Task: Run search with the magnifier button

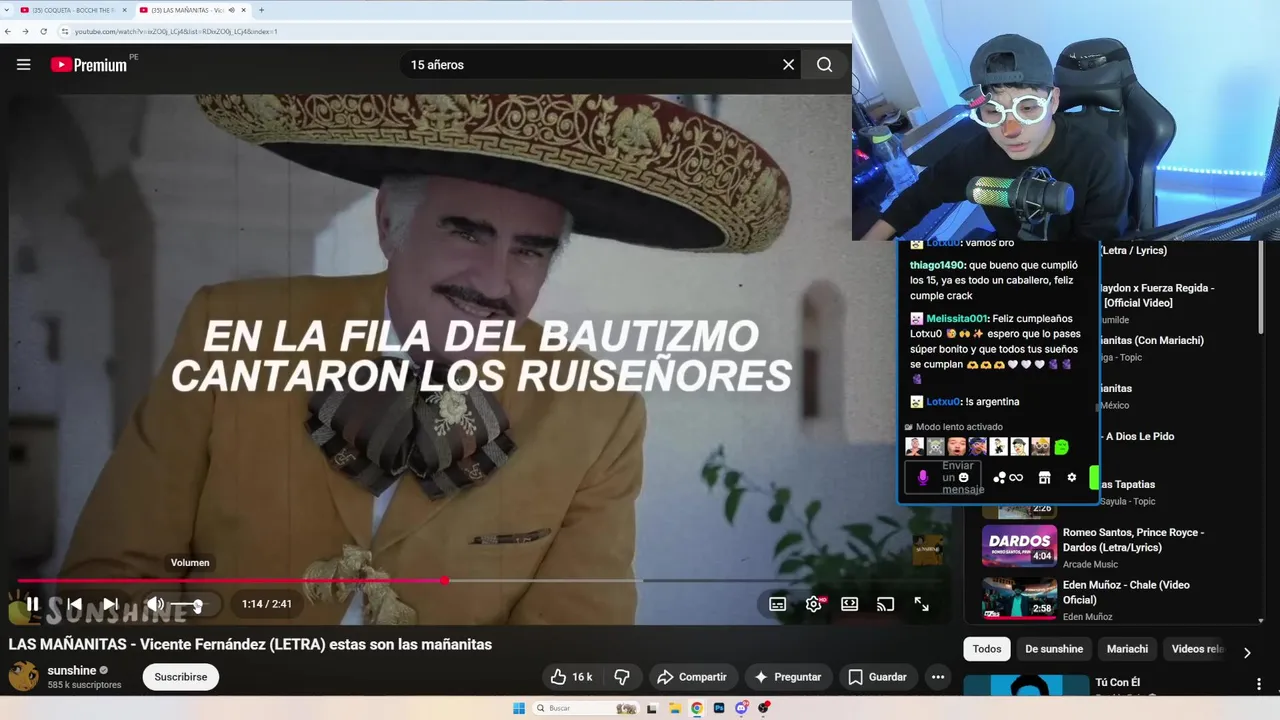Action: tap(824, 65)
